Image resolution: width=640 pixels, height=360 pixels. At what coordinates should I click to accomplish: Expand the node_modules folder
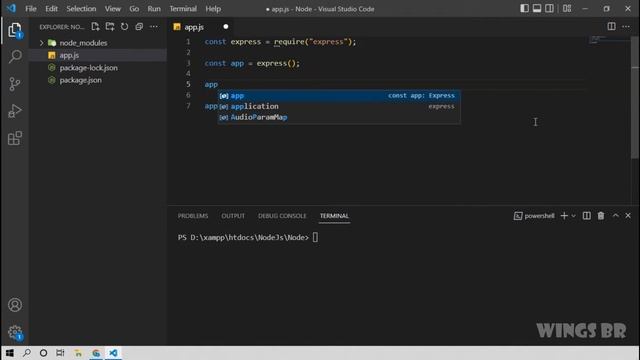(42, 43)
